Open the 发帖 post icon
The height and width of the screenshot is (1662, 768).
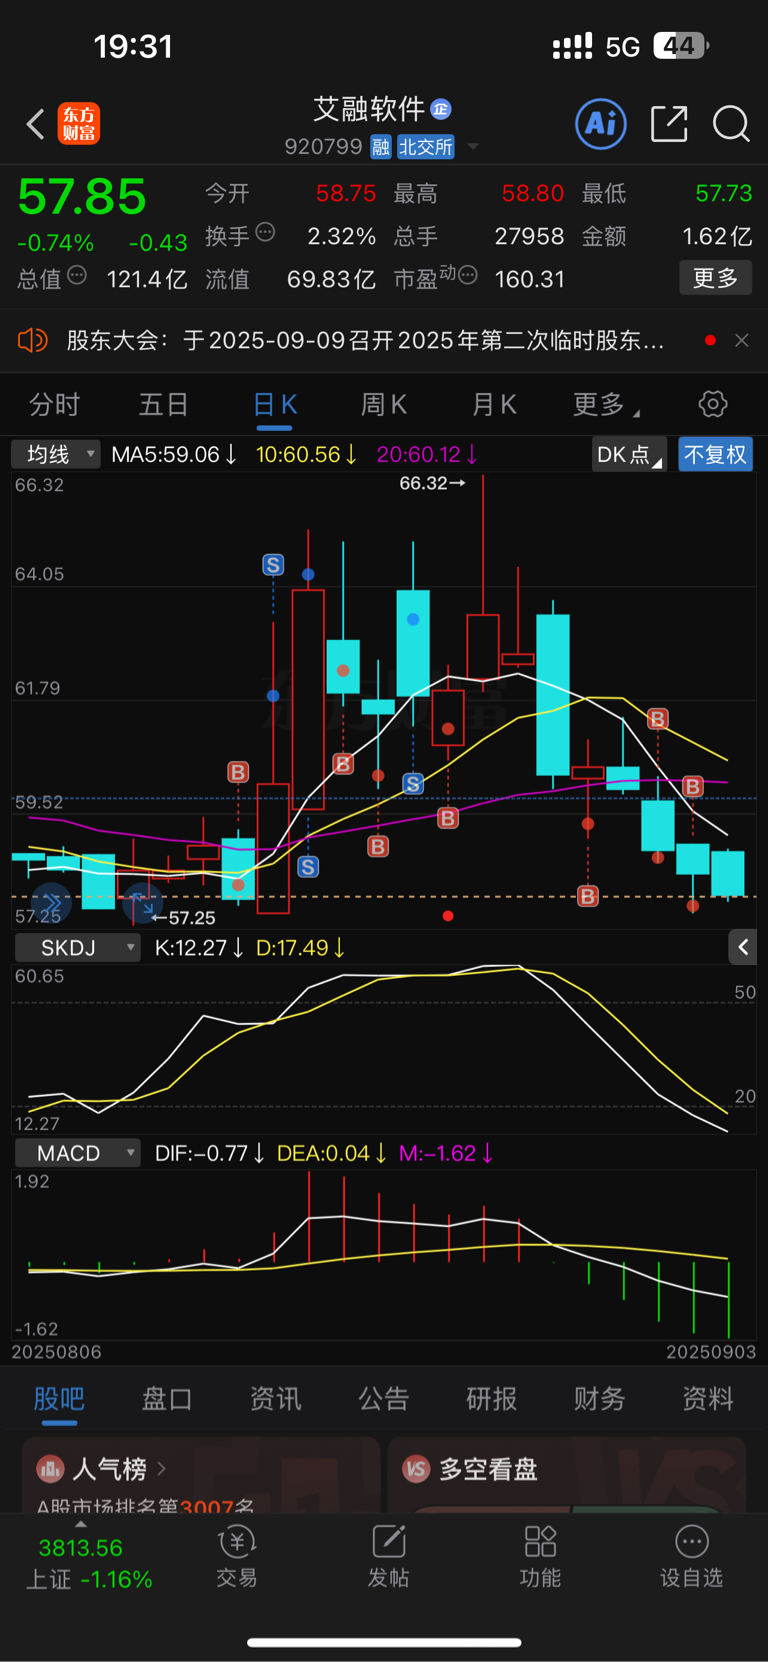[x=389, y=1557]
